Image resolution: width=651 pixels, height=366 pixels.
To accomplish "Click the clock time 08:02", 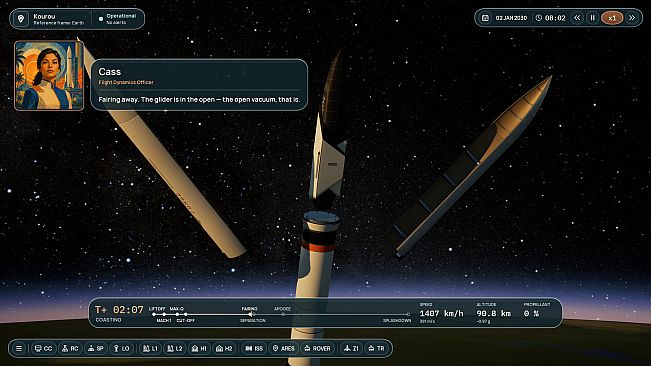I will tap(555, 18).
